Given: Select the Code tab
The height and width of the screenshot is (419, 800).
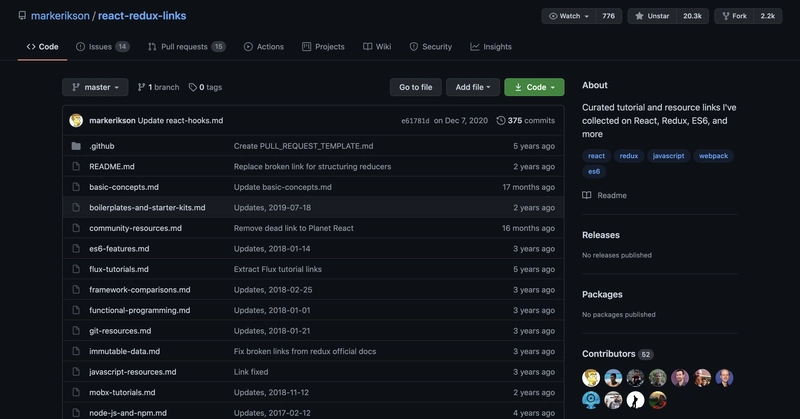Looking at the screenshot, I should pyautogui.click(x=42, y=46).
